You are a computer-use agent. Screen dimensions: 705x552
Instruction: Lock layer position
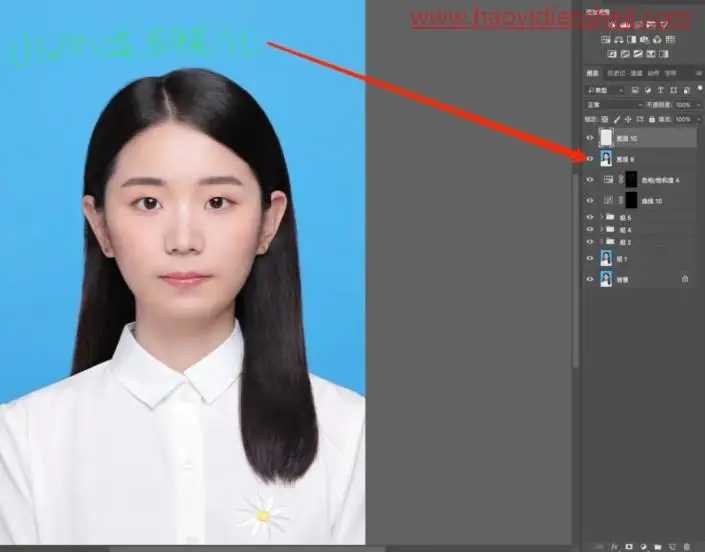coord(628,119)
